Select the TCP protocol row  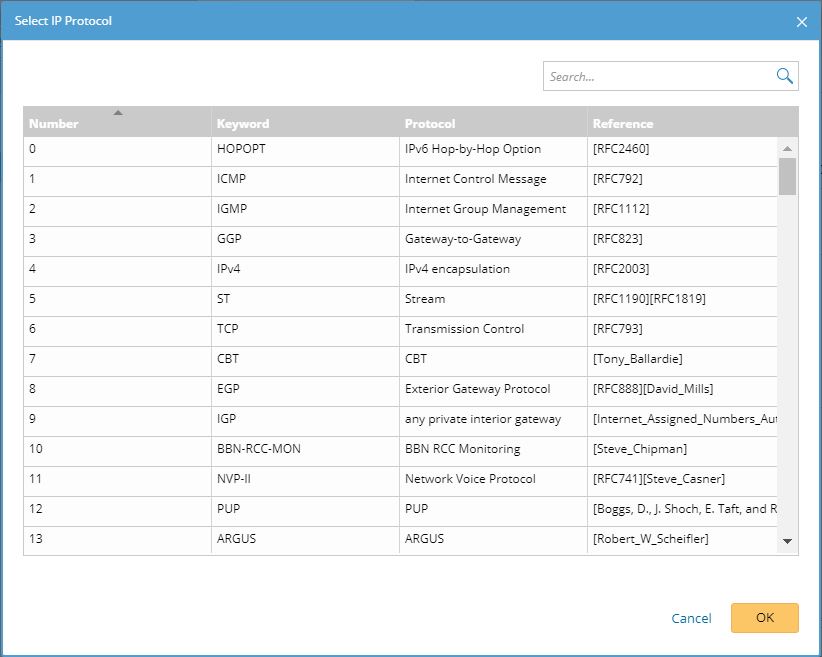[x=400, y=329]
